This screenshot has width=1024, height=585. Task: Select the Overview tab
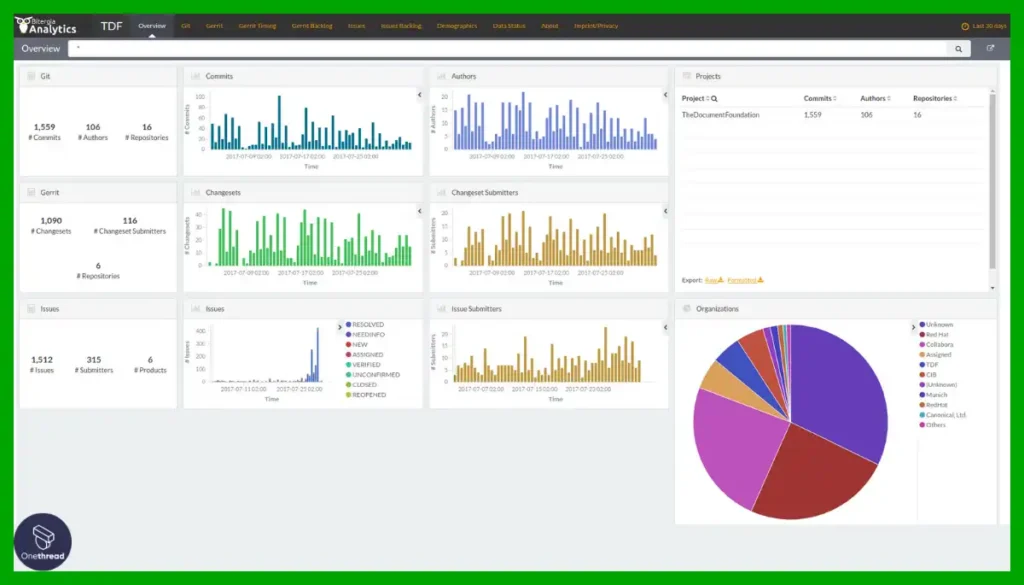(x=152, y=26)
